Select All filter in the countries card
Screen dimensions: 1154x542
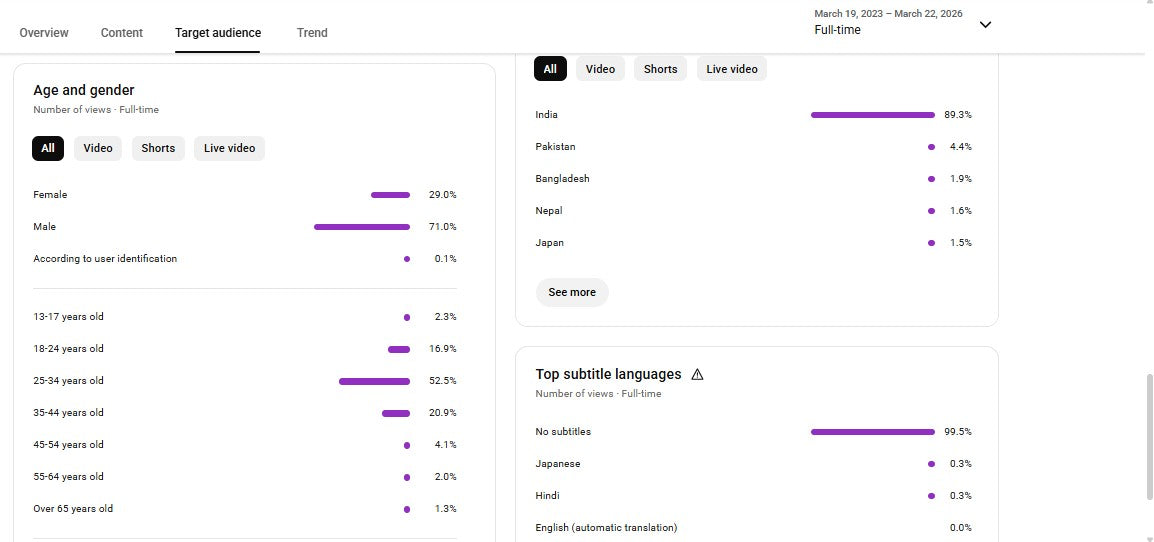pos(550,69)
